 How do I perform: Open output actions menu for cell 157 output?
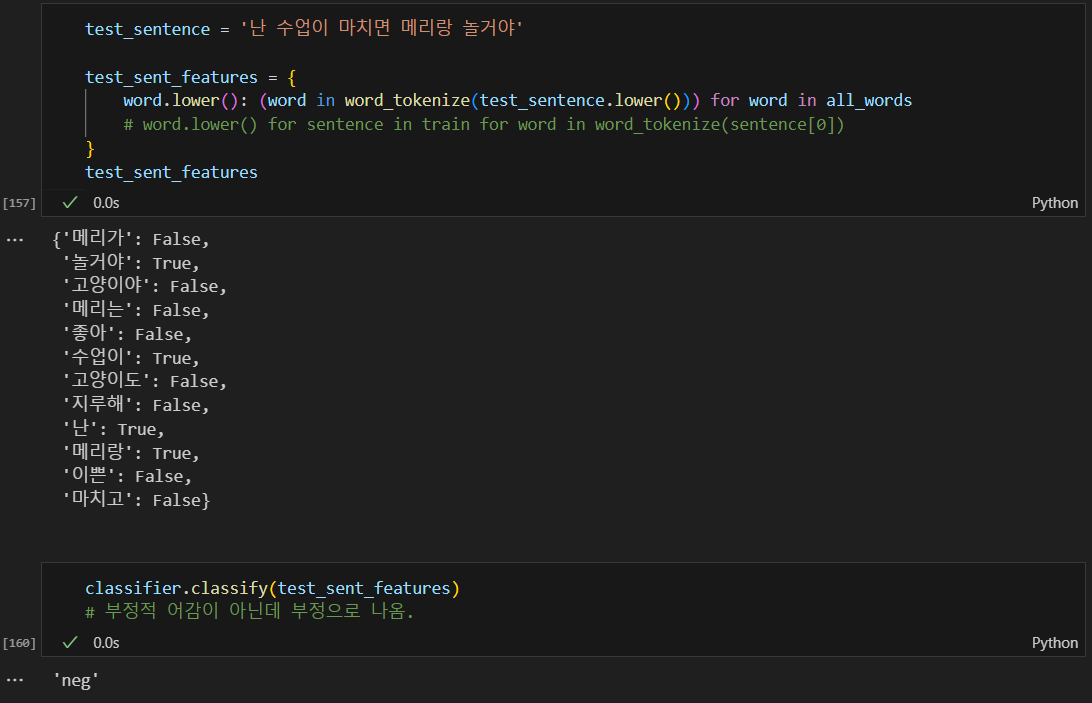point(15,240)
